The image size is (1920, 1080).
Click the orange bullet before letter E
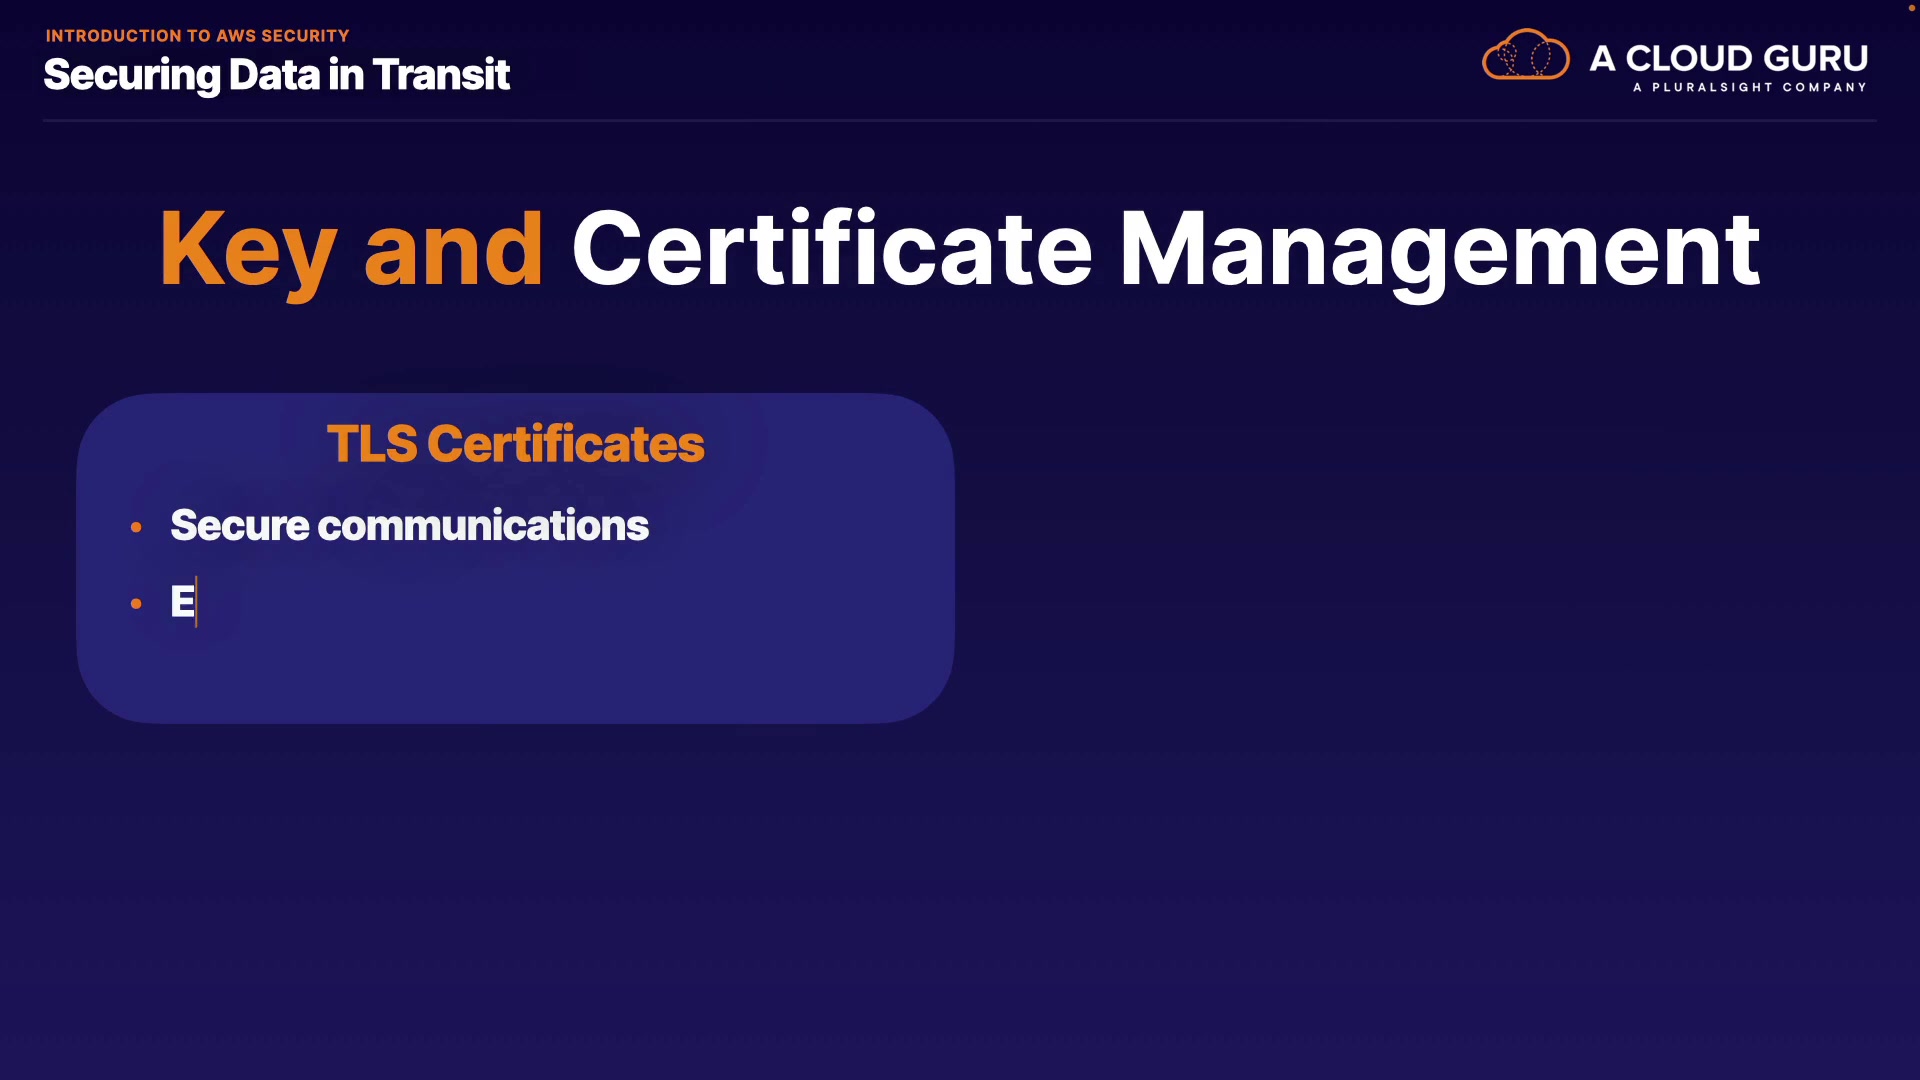point(136,603)
